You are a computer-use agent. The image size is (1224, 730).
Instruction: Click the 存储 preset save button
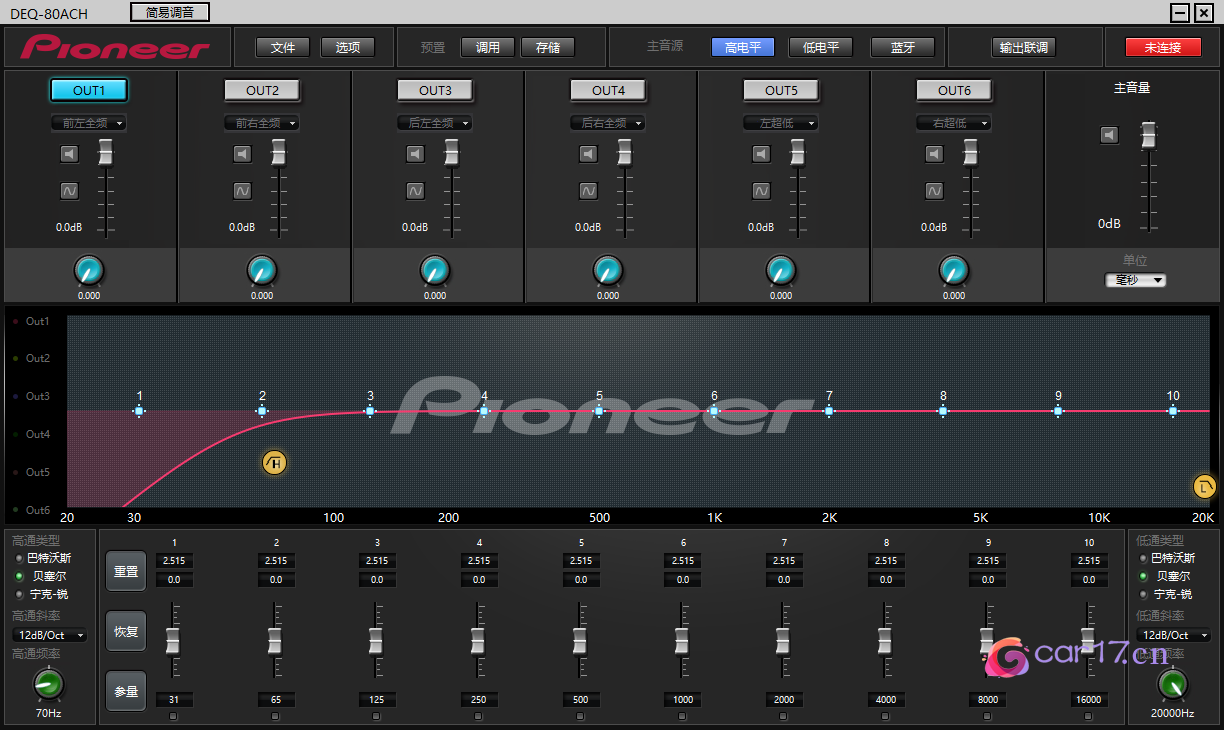[548, 47]
